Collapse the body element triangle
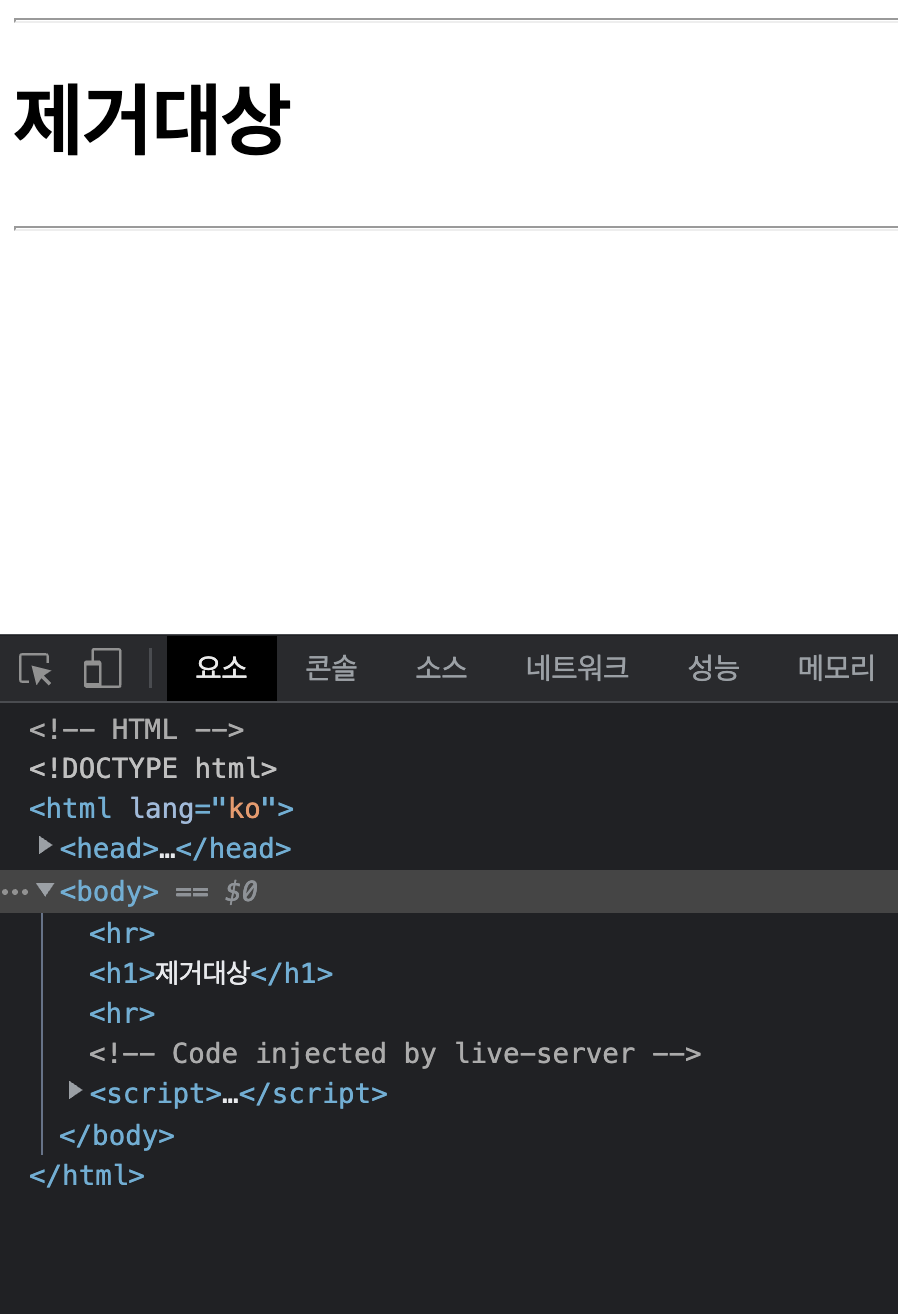The width and height of the screenshot is (898, 1314). 45,889
